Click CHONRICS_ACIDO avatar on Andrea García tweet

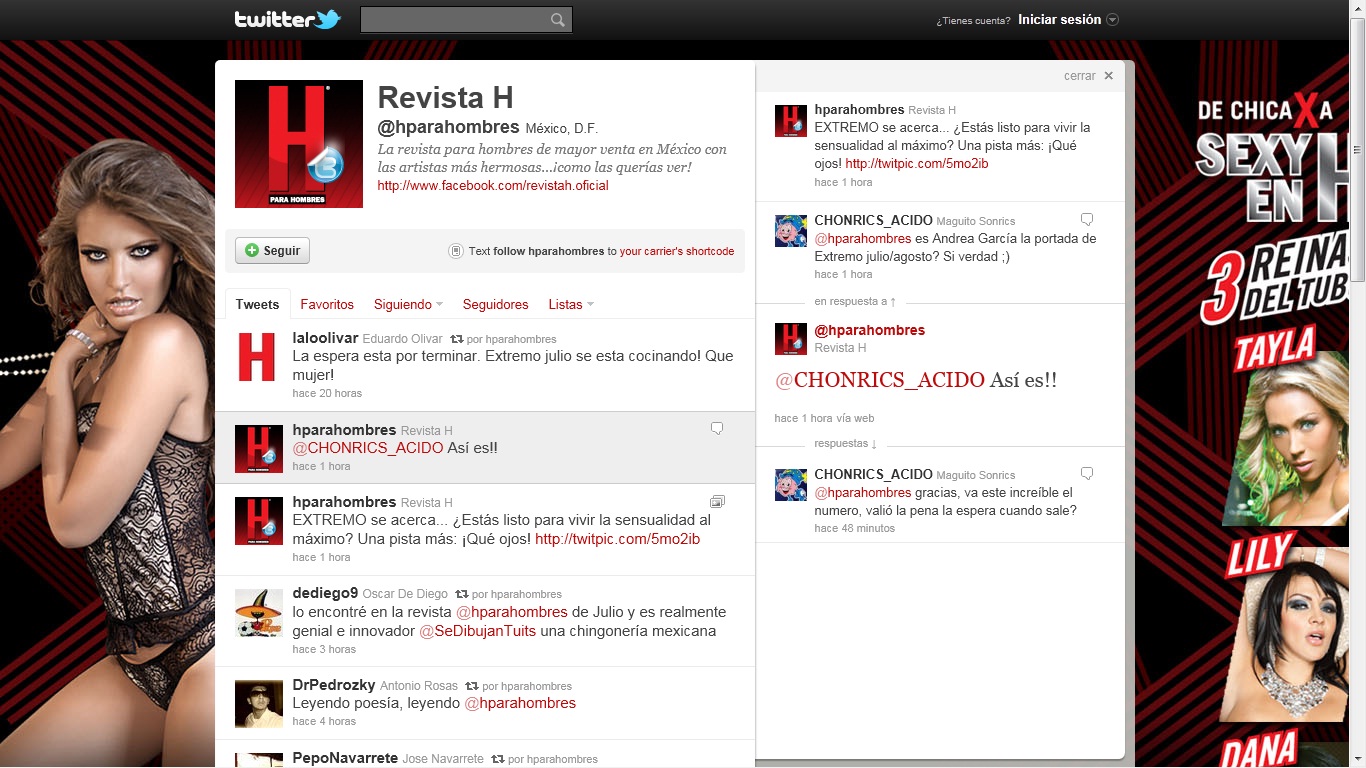point(791,231)
